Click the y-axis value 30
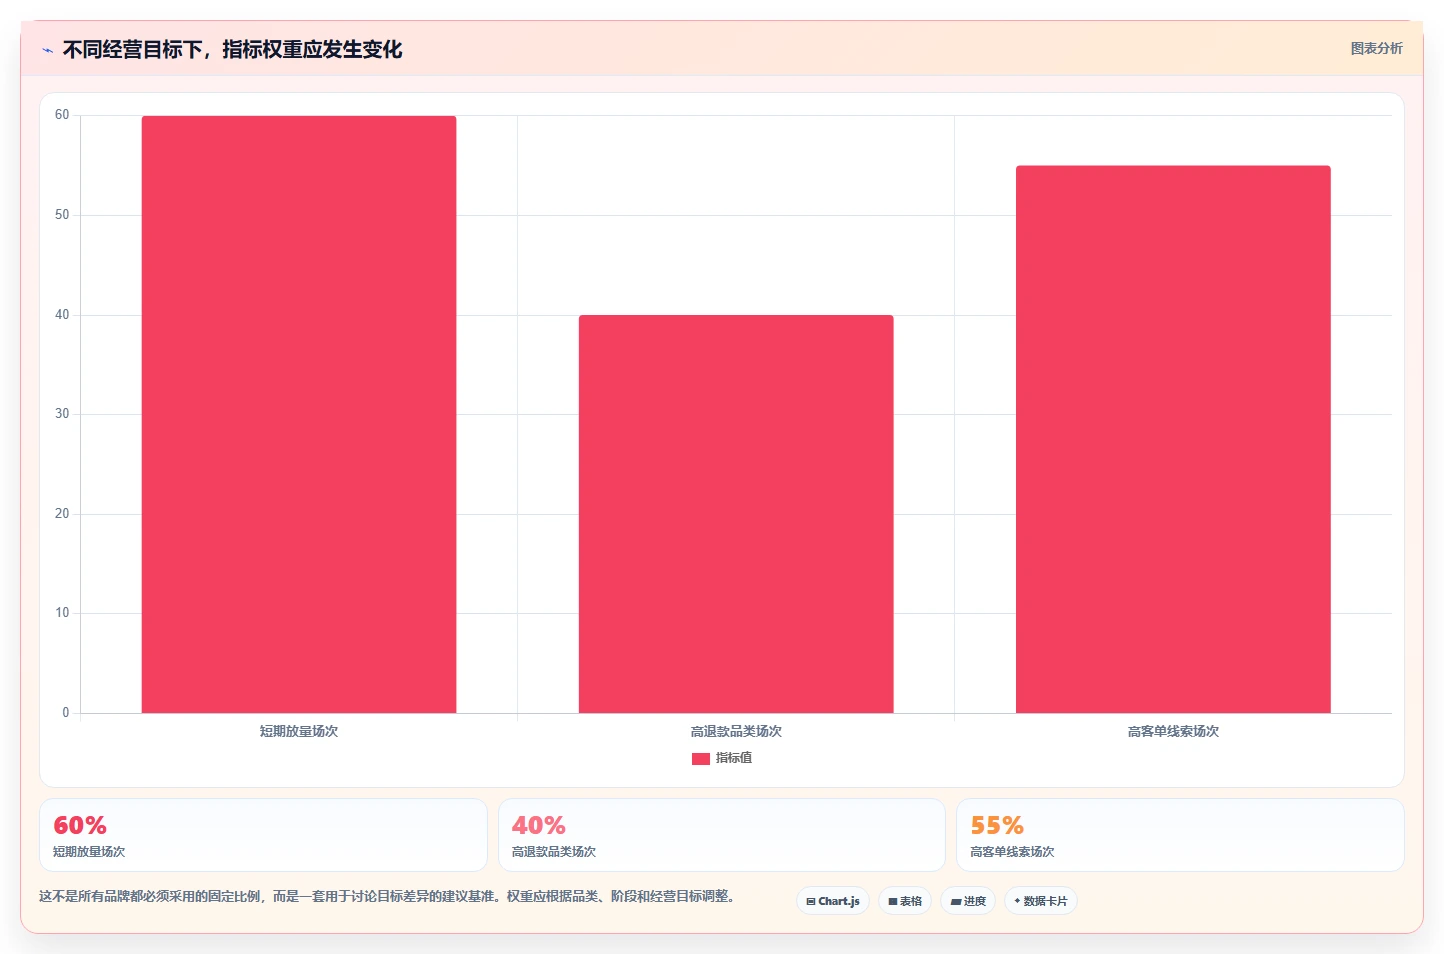Image resolution: width=1444 pixels, height=954 pixels. tap(62, 414)
